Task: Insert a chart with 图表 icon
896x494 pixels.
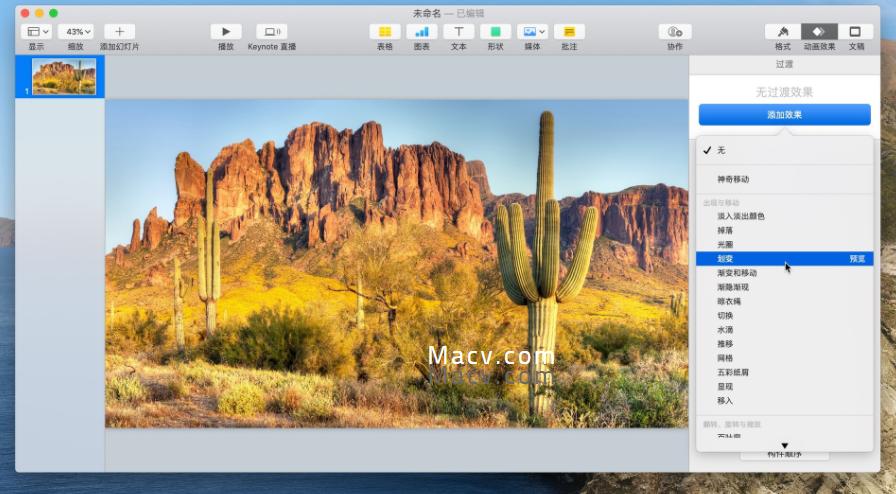Action: pos(422,31)
